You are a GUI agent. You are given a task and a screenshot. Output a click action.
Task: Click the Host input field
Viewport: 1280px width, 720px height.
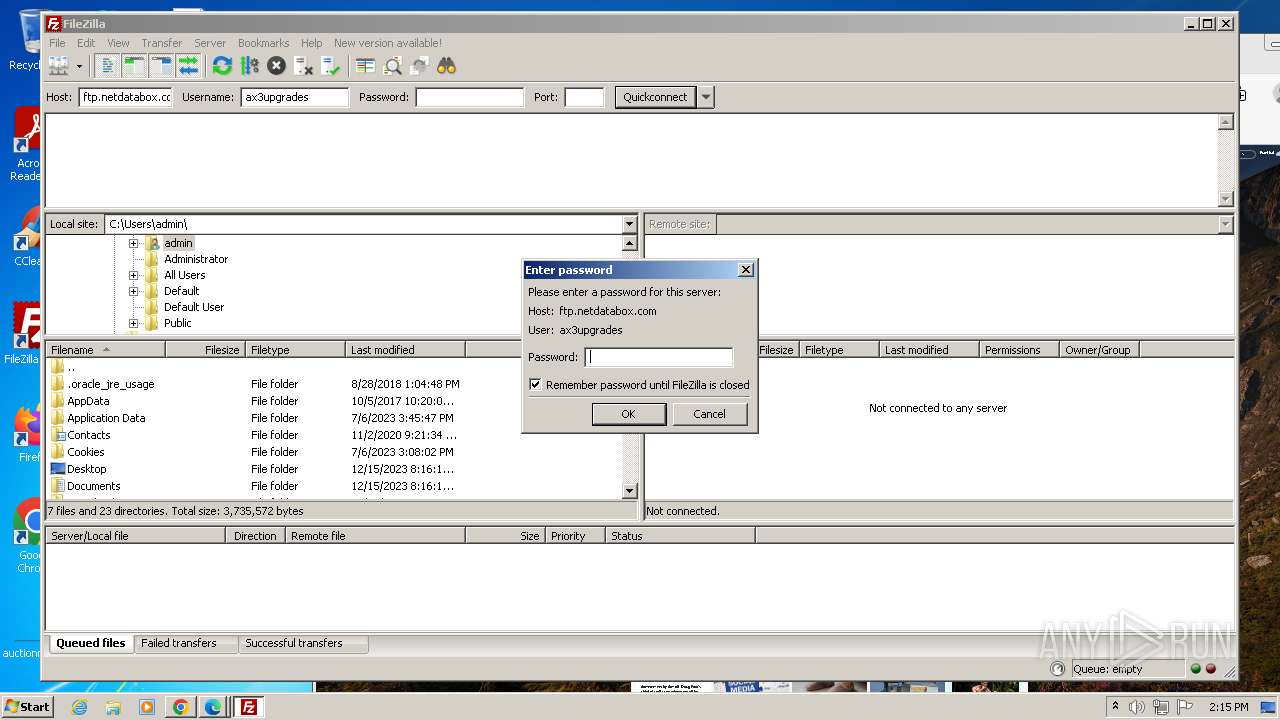tap(125, 97)
